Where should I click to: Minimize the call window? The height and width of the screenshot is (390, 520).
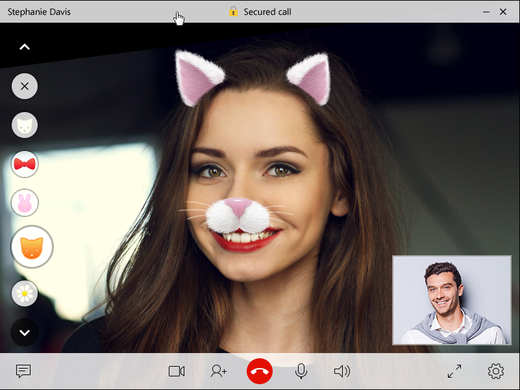(x=486, y=12)
